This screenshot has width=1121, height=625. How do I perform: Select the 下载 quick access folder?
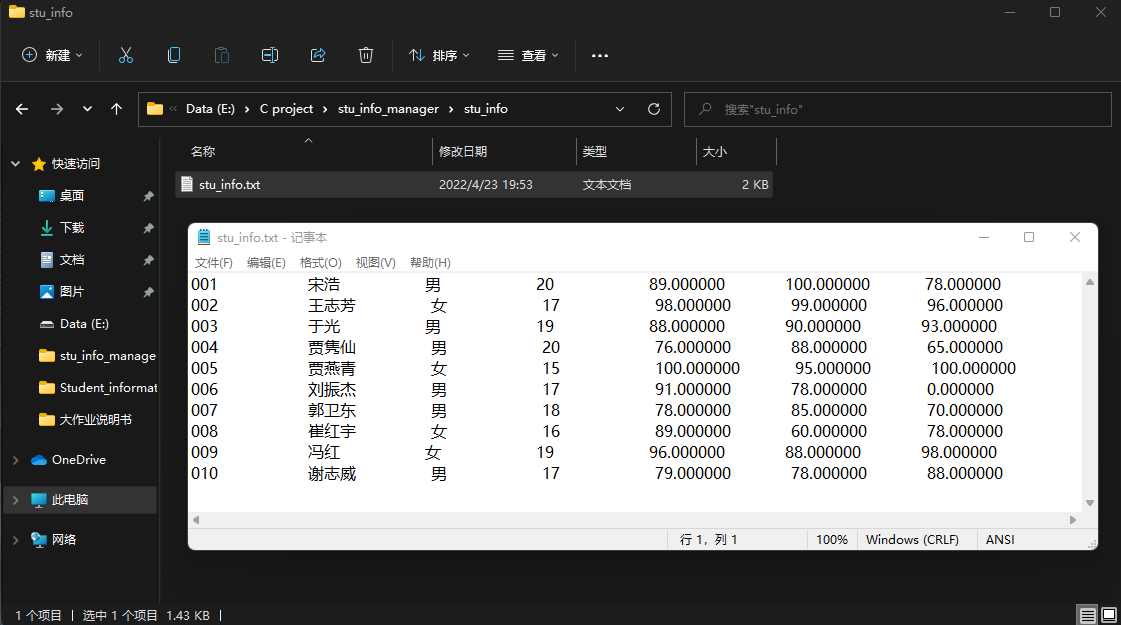72,228
